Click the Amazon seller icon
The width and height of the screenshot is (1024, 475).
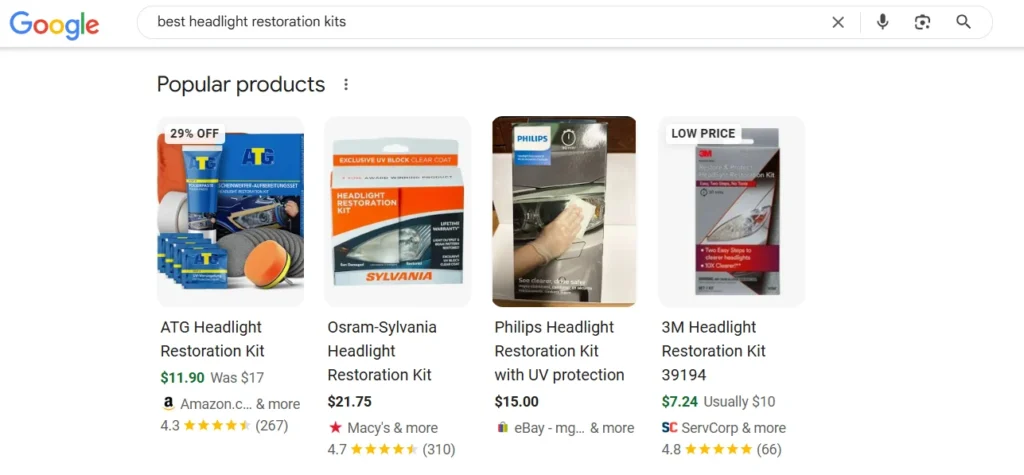168,404
